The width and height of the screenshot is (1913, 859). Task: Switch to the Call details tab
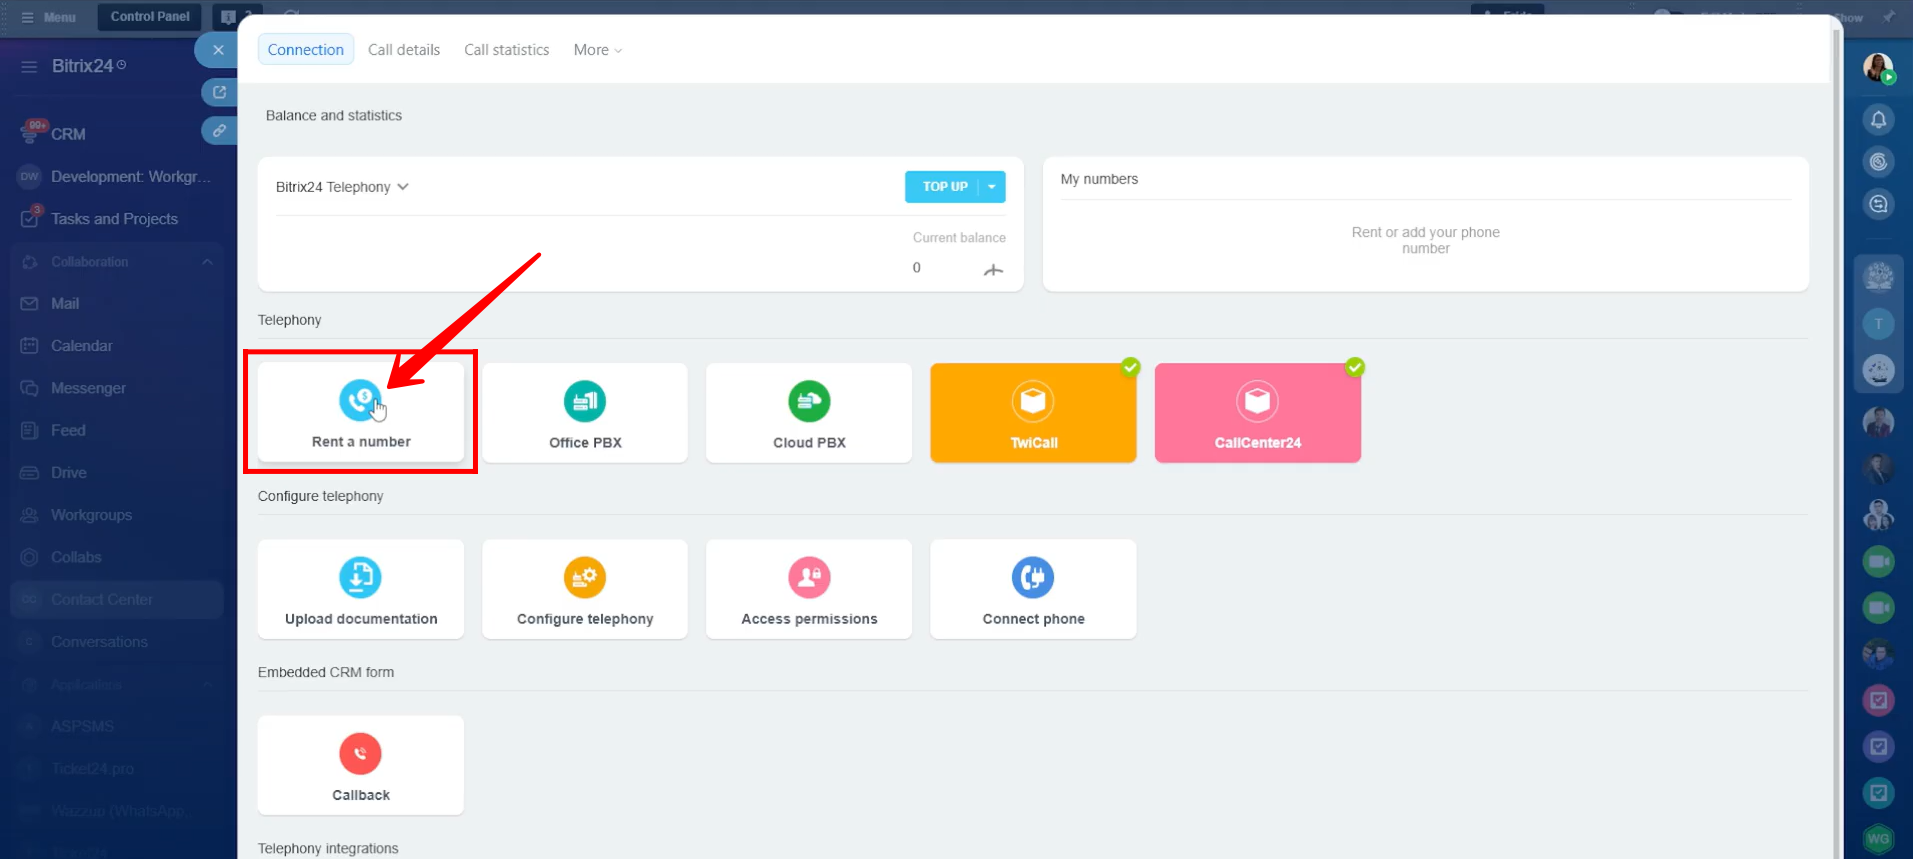[x=404, y=50]
